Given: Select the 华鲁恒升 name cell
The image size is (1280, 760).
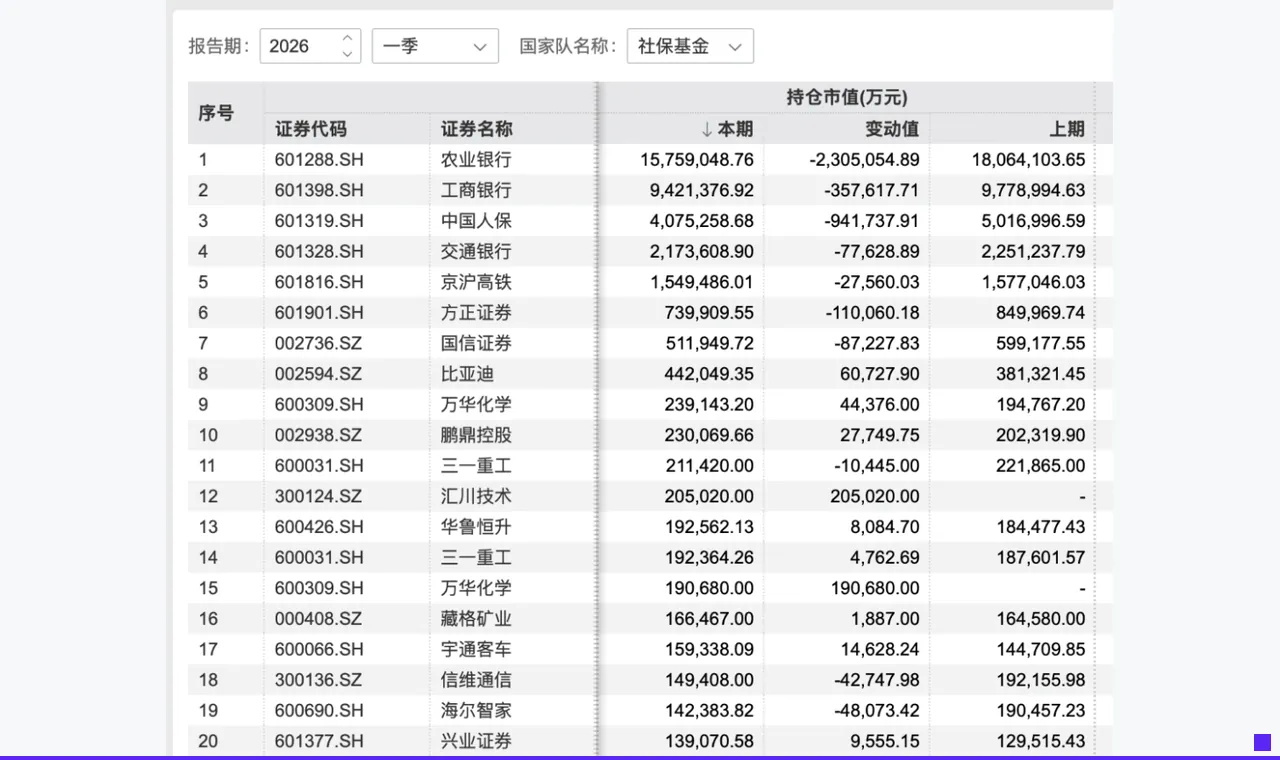Looking at the screenshot, I should tap(476, 527).
